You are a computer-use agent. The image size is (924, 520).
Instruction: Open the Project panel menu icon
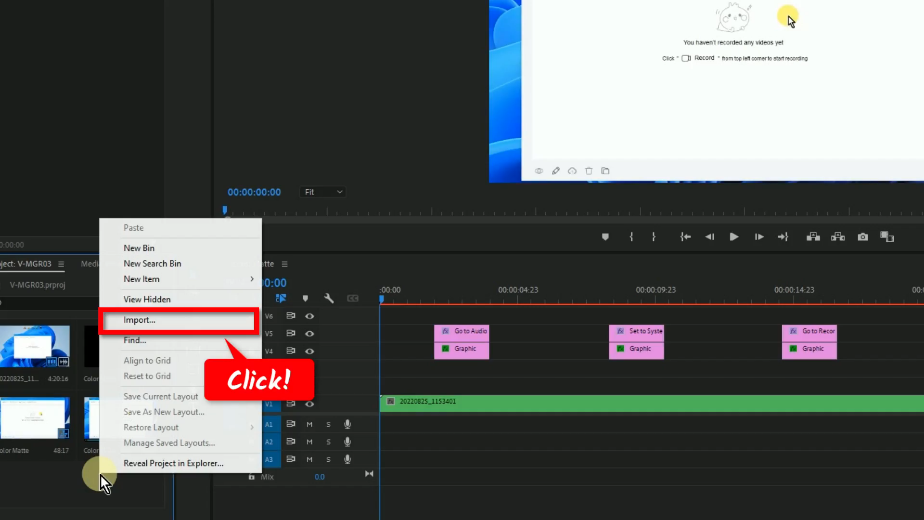coord(61,264)
